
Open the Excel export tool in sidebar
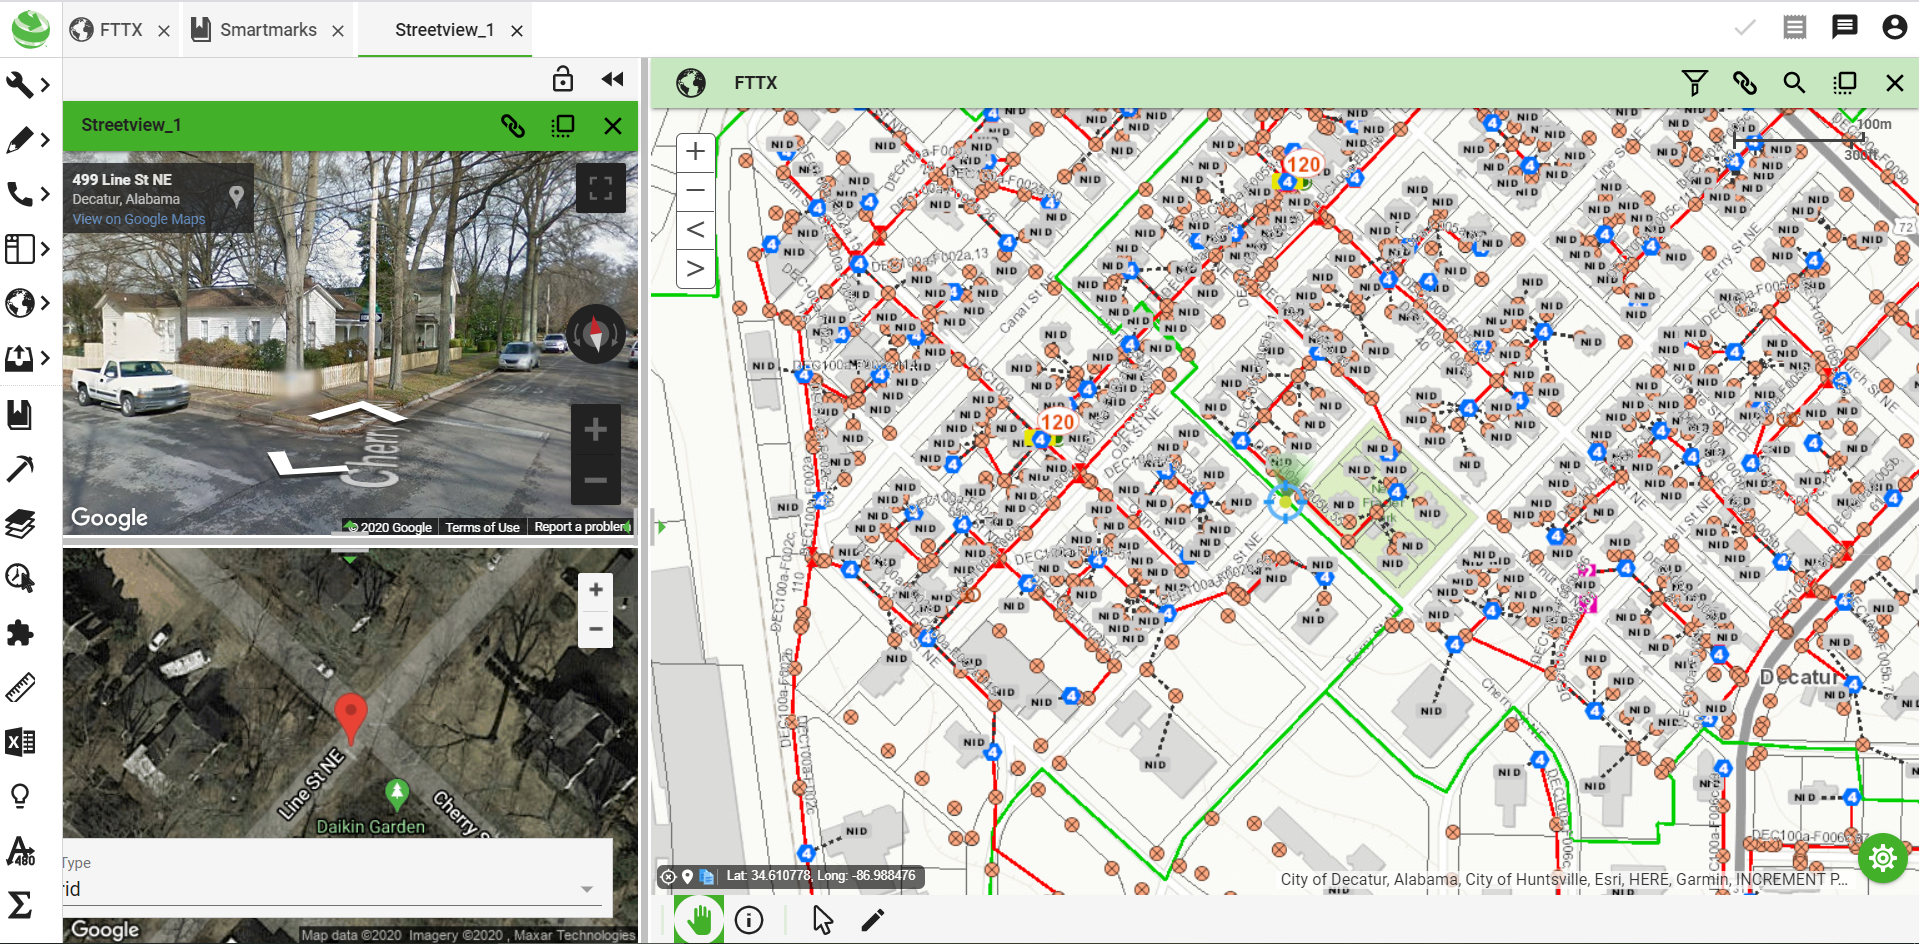coord(21,741)
